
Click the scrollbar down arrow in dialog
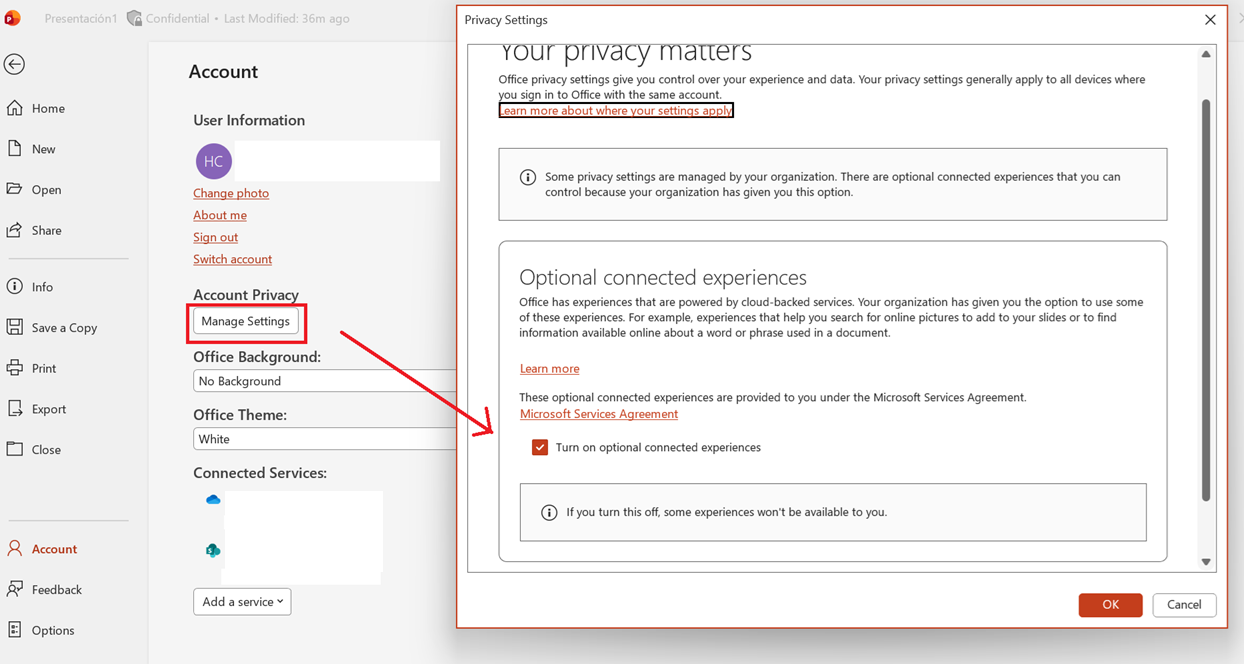pos(1206,562)
